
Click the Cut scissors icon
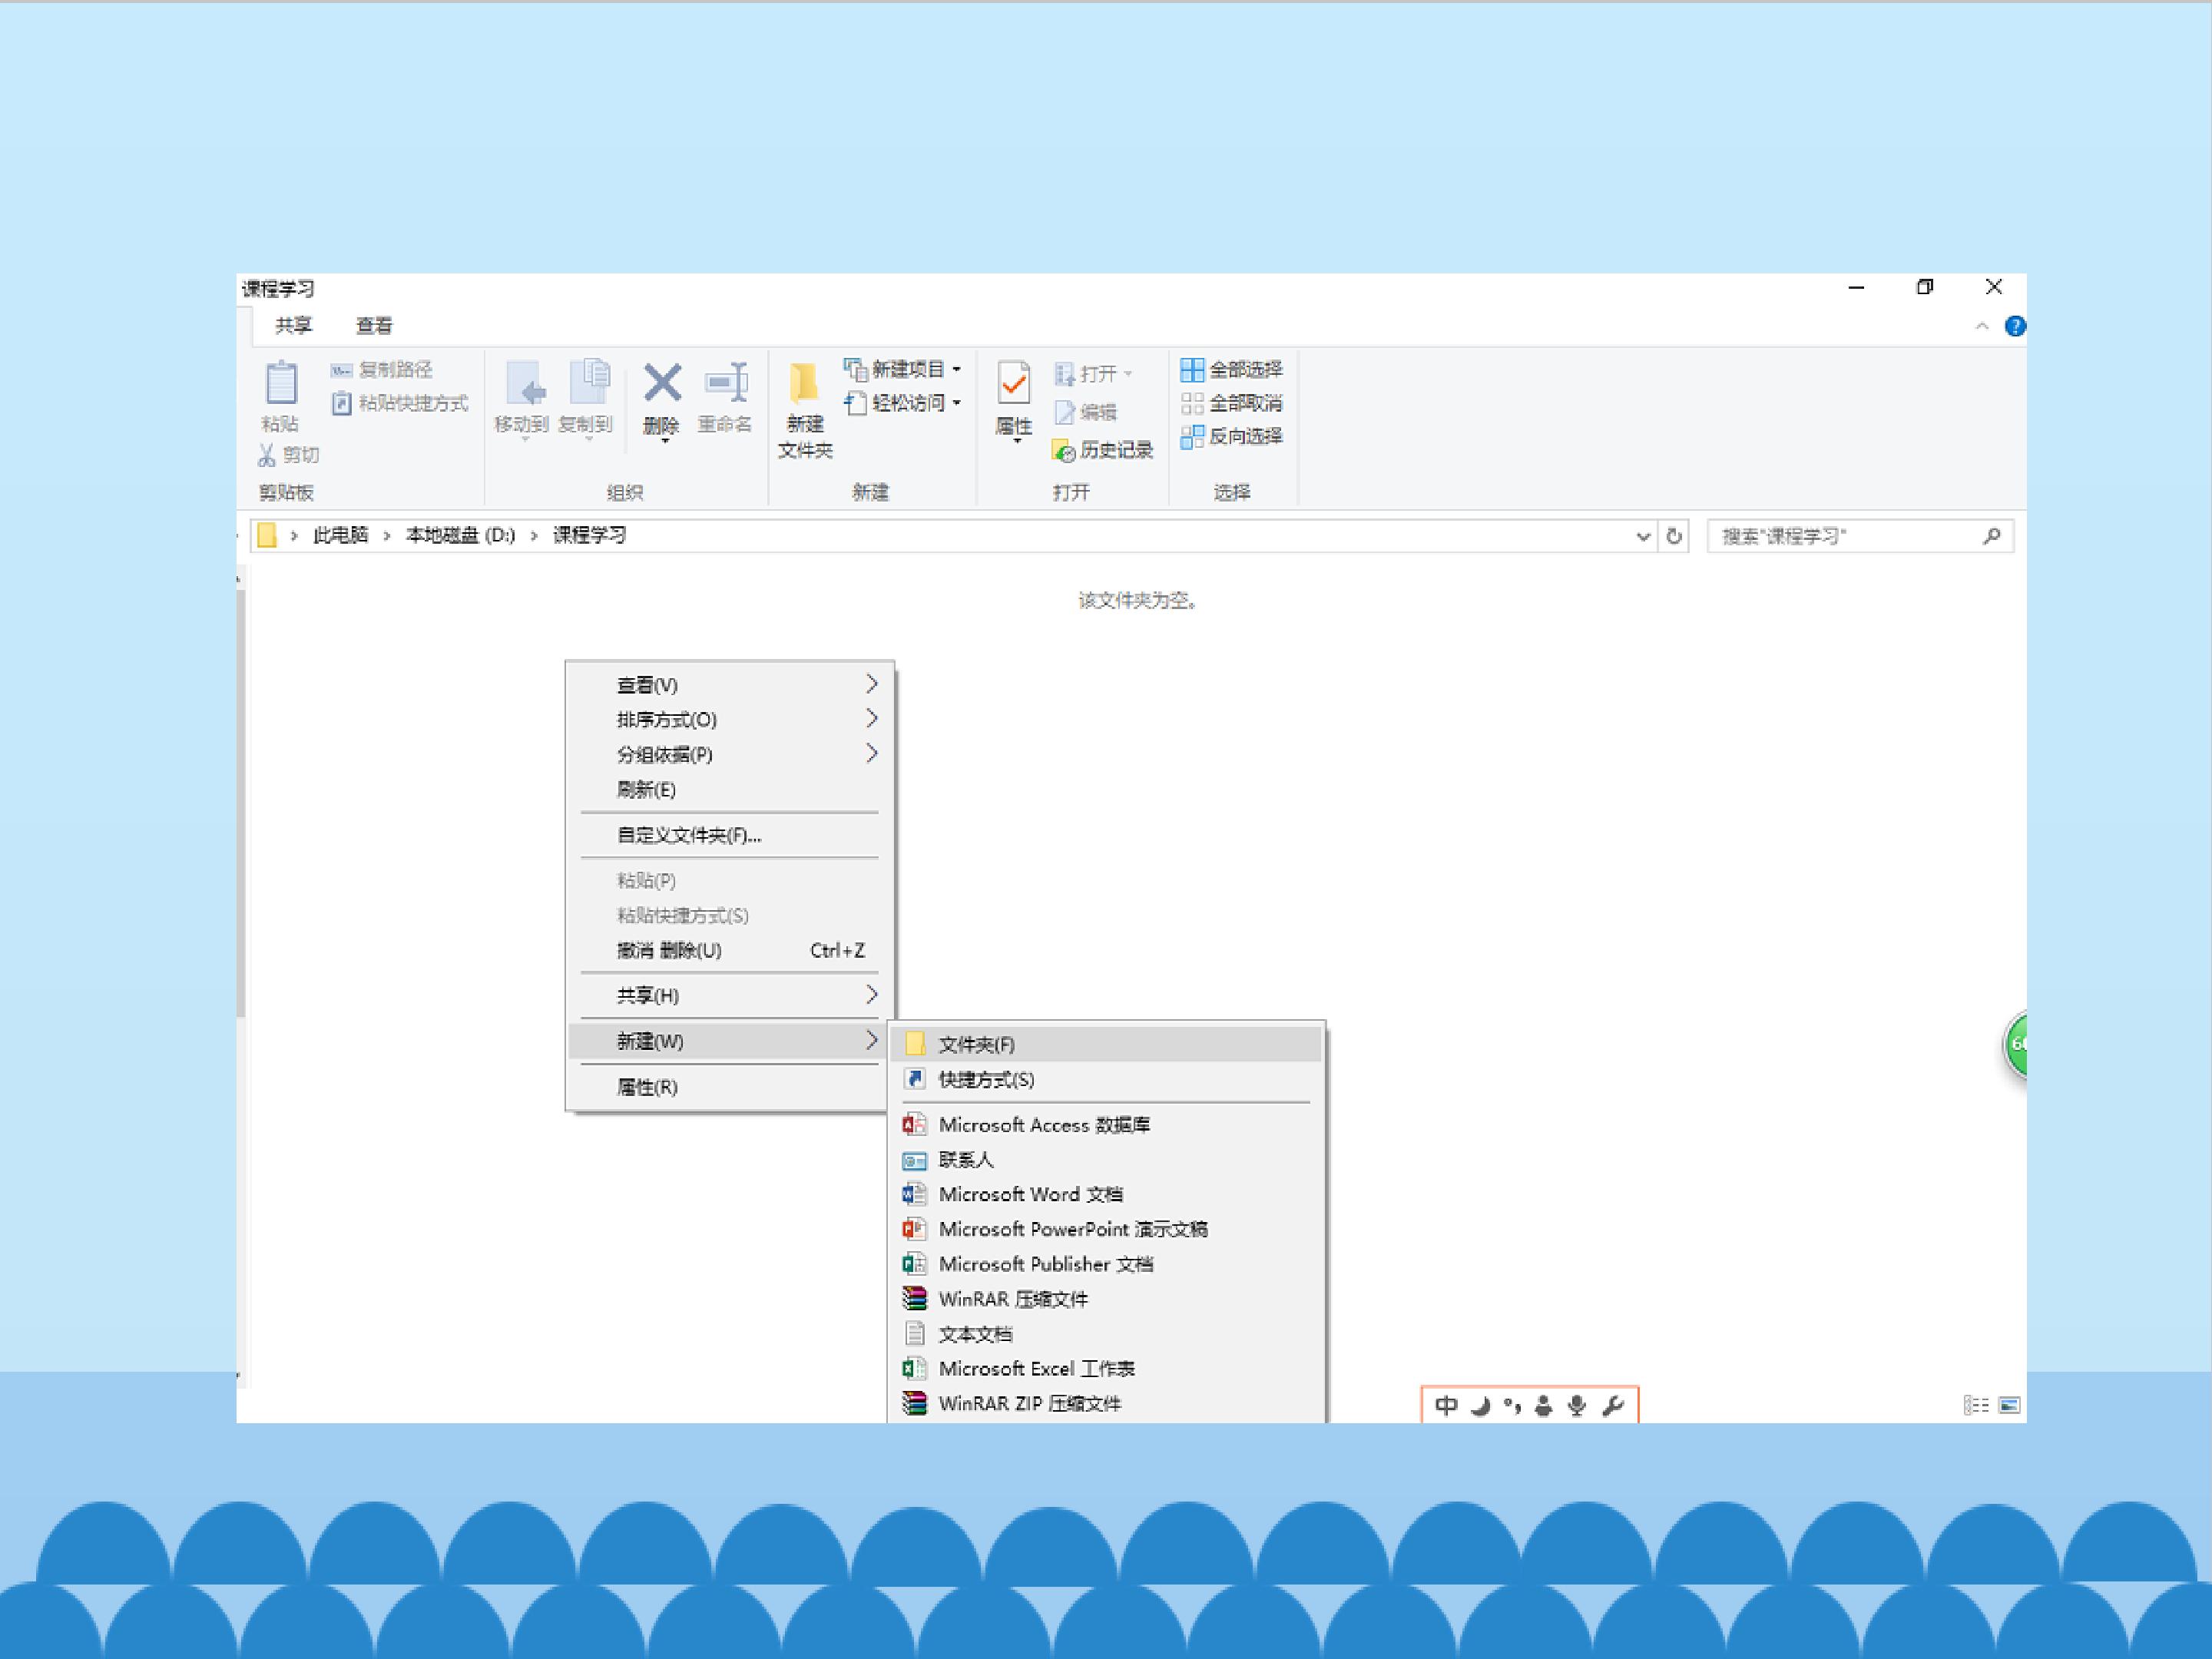(266, 456)
